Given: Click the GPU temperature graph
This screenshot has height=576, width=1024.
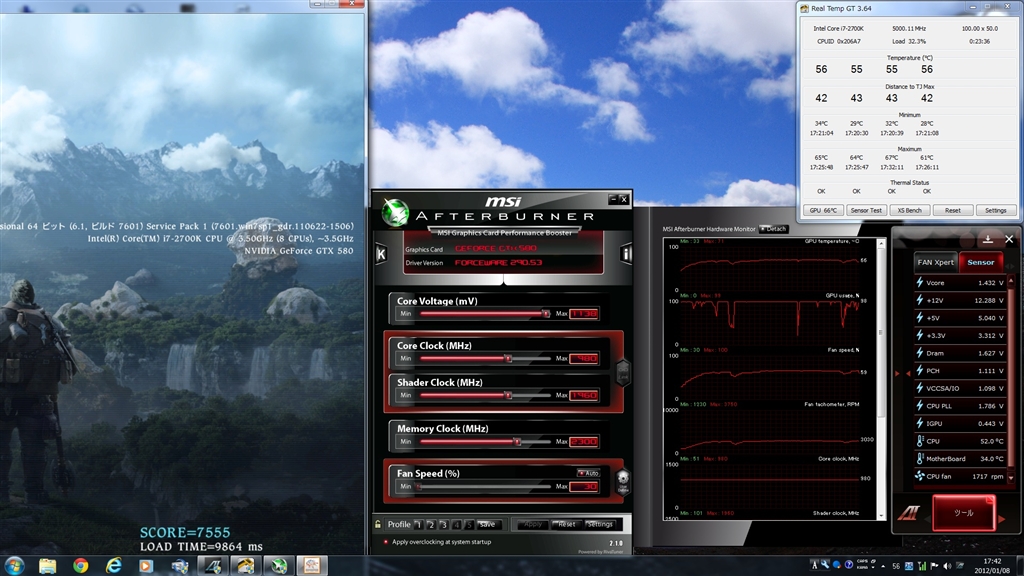Looking at the screenshot, I should coord(769,264).
